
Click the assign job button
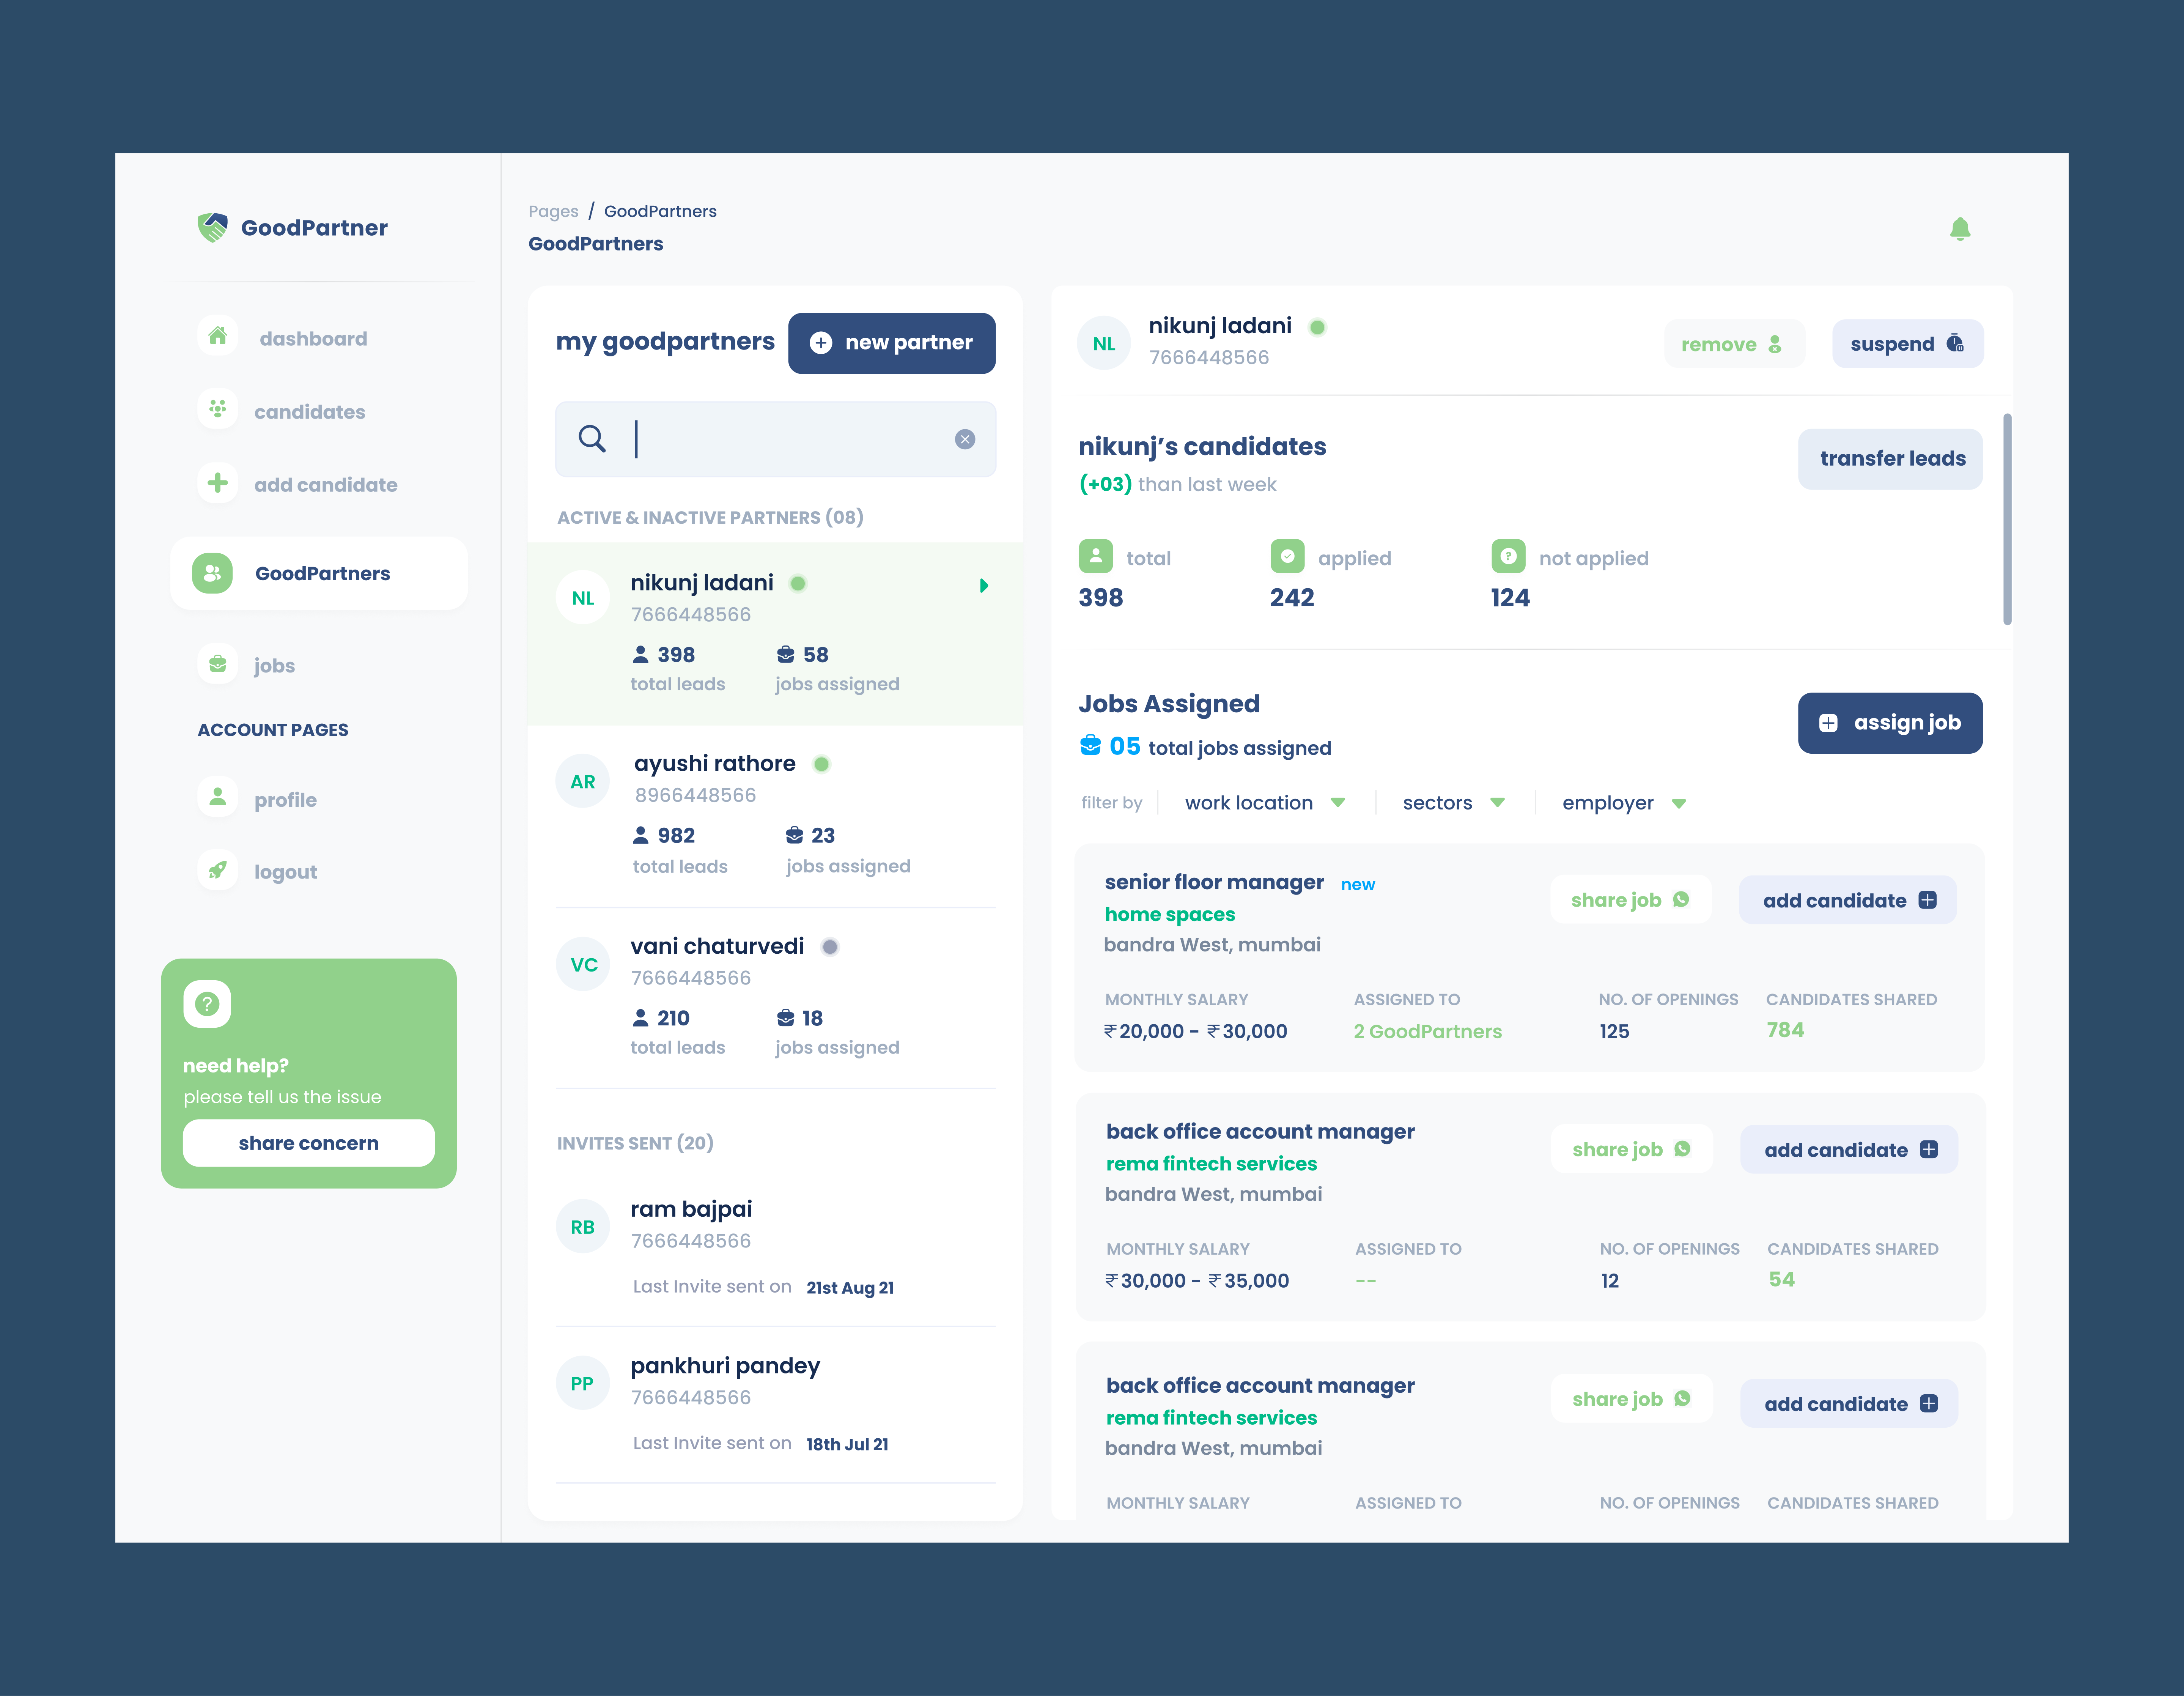1890,723
